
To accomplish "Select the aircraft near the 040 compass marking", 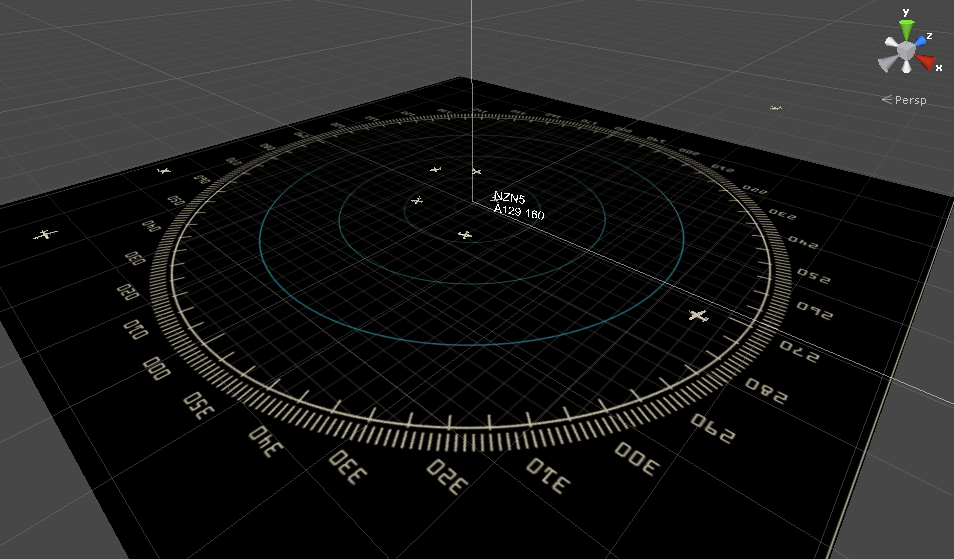I will 164,171.
